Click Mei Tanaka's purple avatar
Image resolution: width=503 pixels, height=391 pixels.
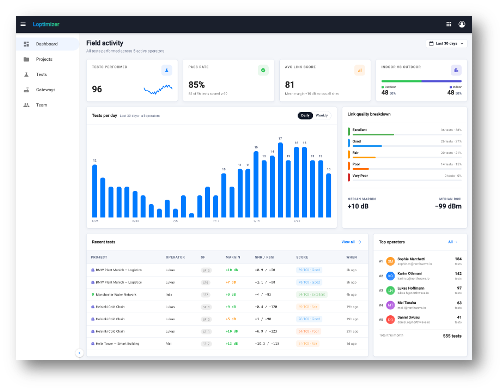390,305
